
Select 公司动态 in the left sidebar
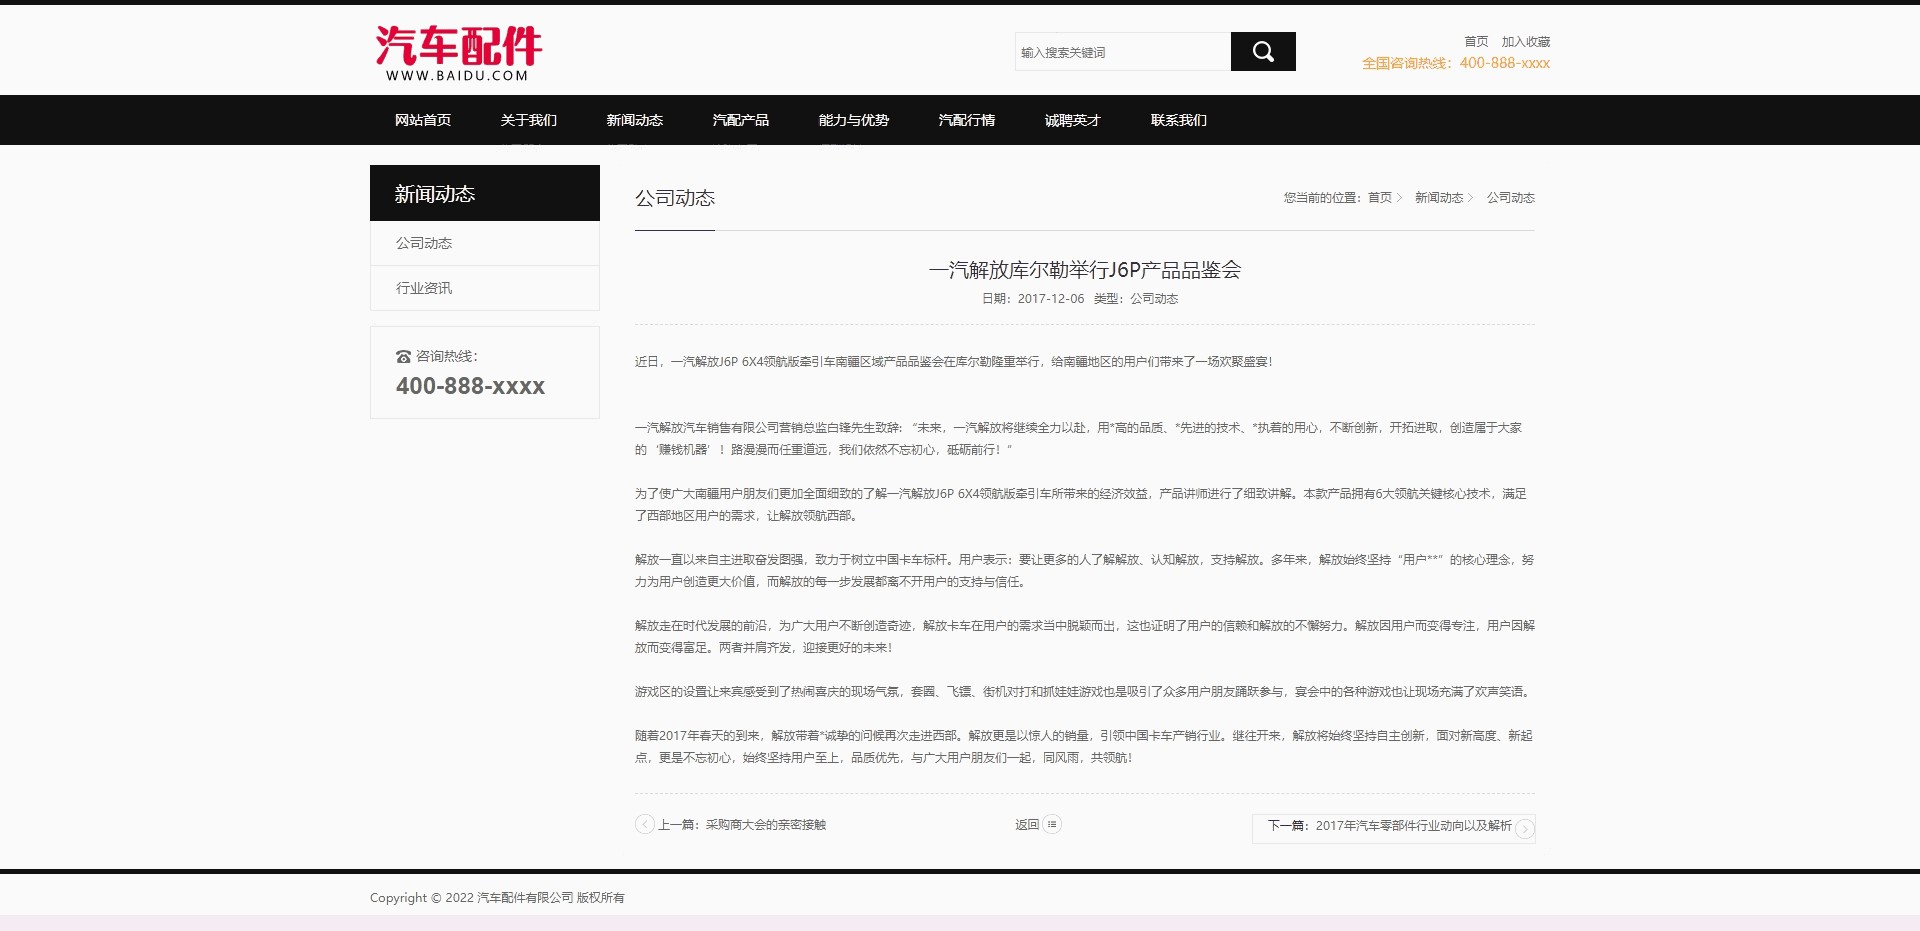pyautogui.click(x=424, y=243)
